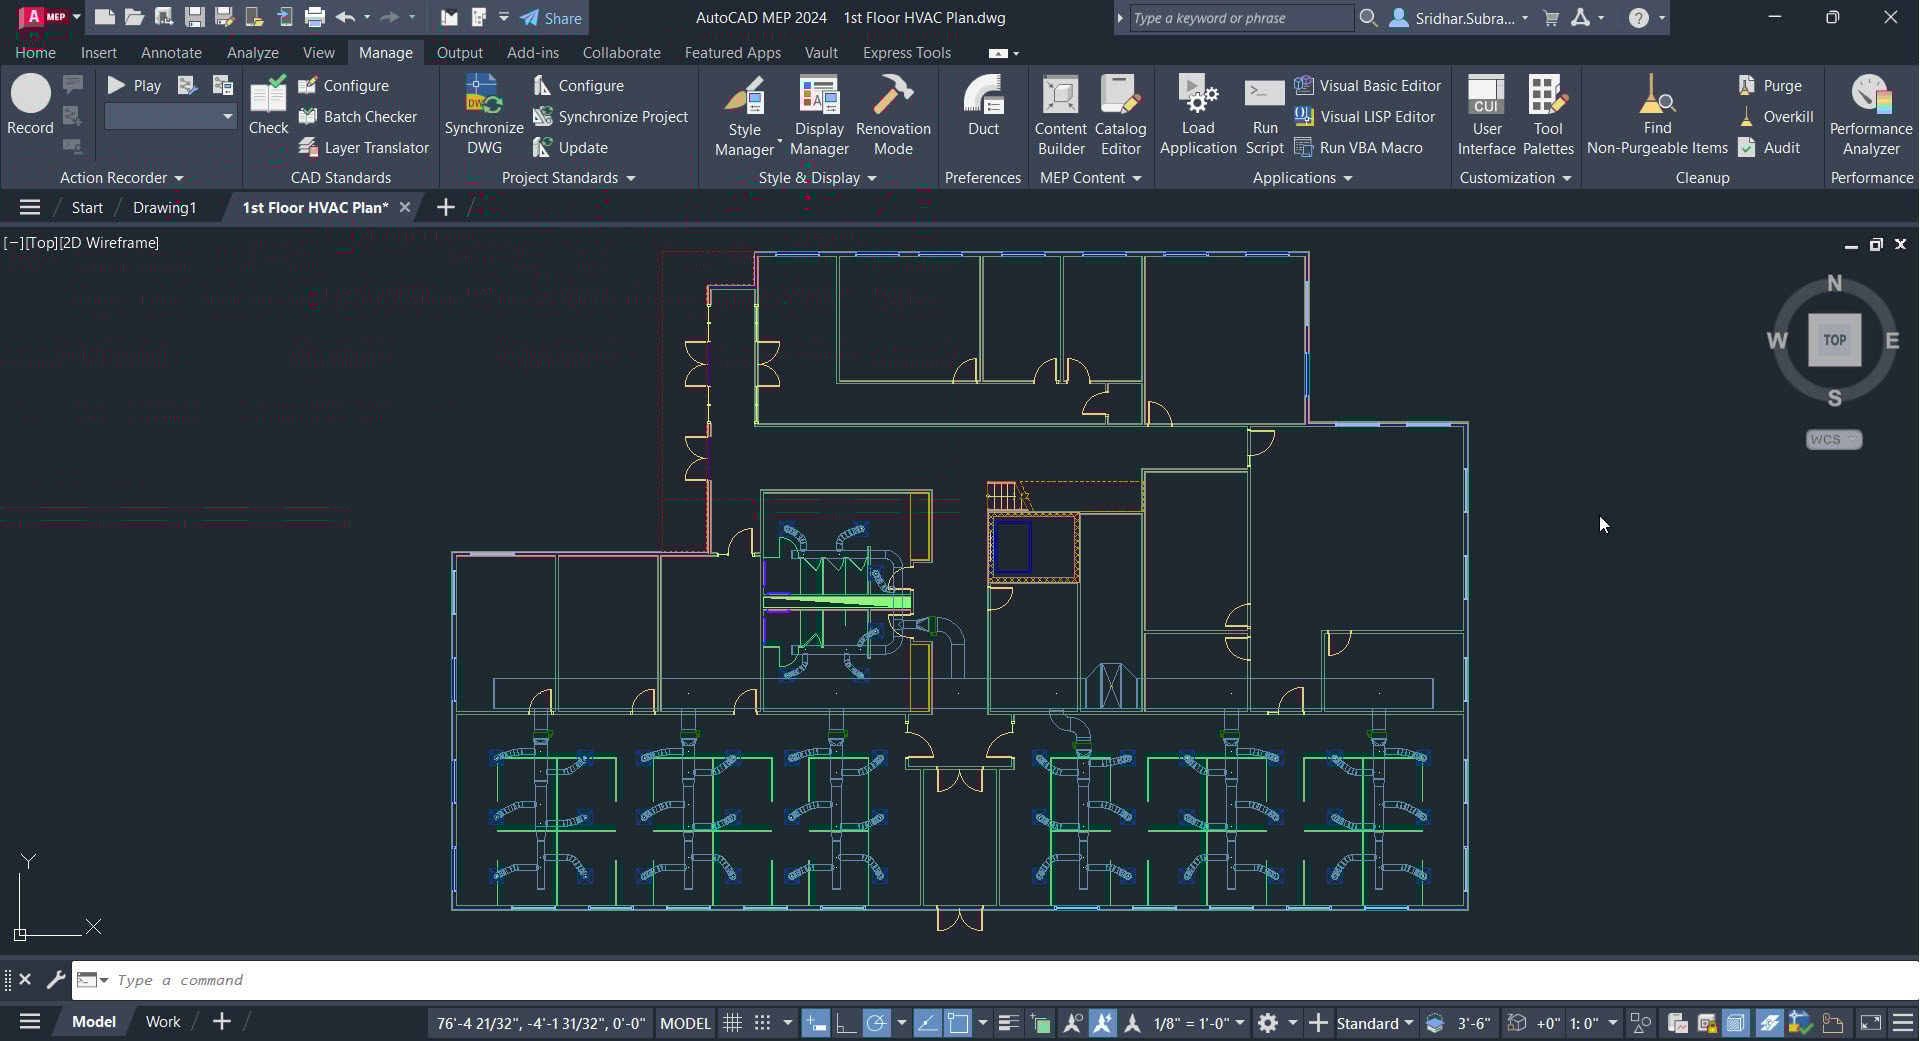Toggle Ortho mode in status bar
This screenshot has width=1920, height=1041.
click(846, 1023)
